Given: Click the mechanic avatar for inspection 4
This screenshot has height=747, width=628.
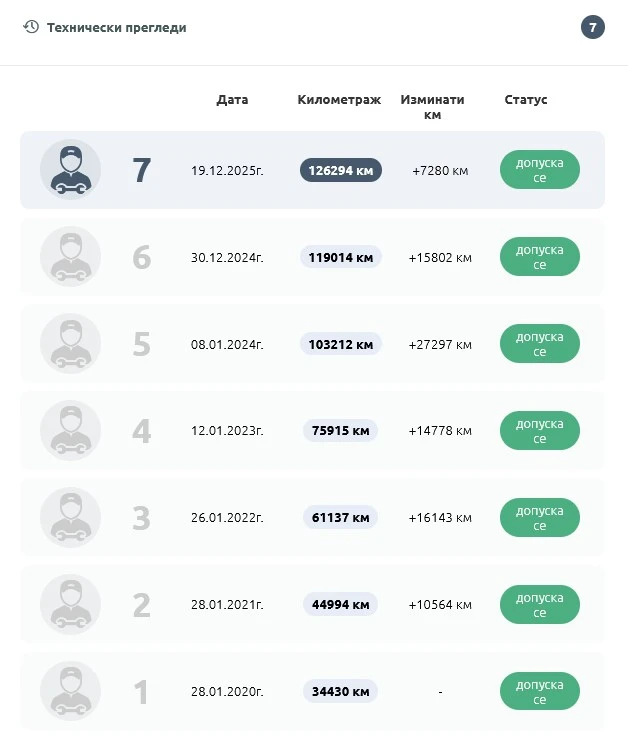Looking at the screenshot, I should tap(70, 431).
